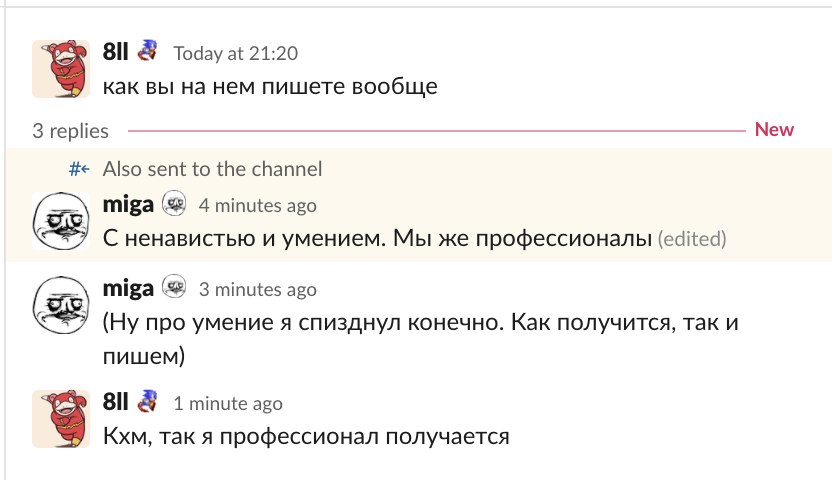Click the '(edited)' label on miga's reply

(692, 240)
